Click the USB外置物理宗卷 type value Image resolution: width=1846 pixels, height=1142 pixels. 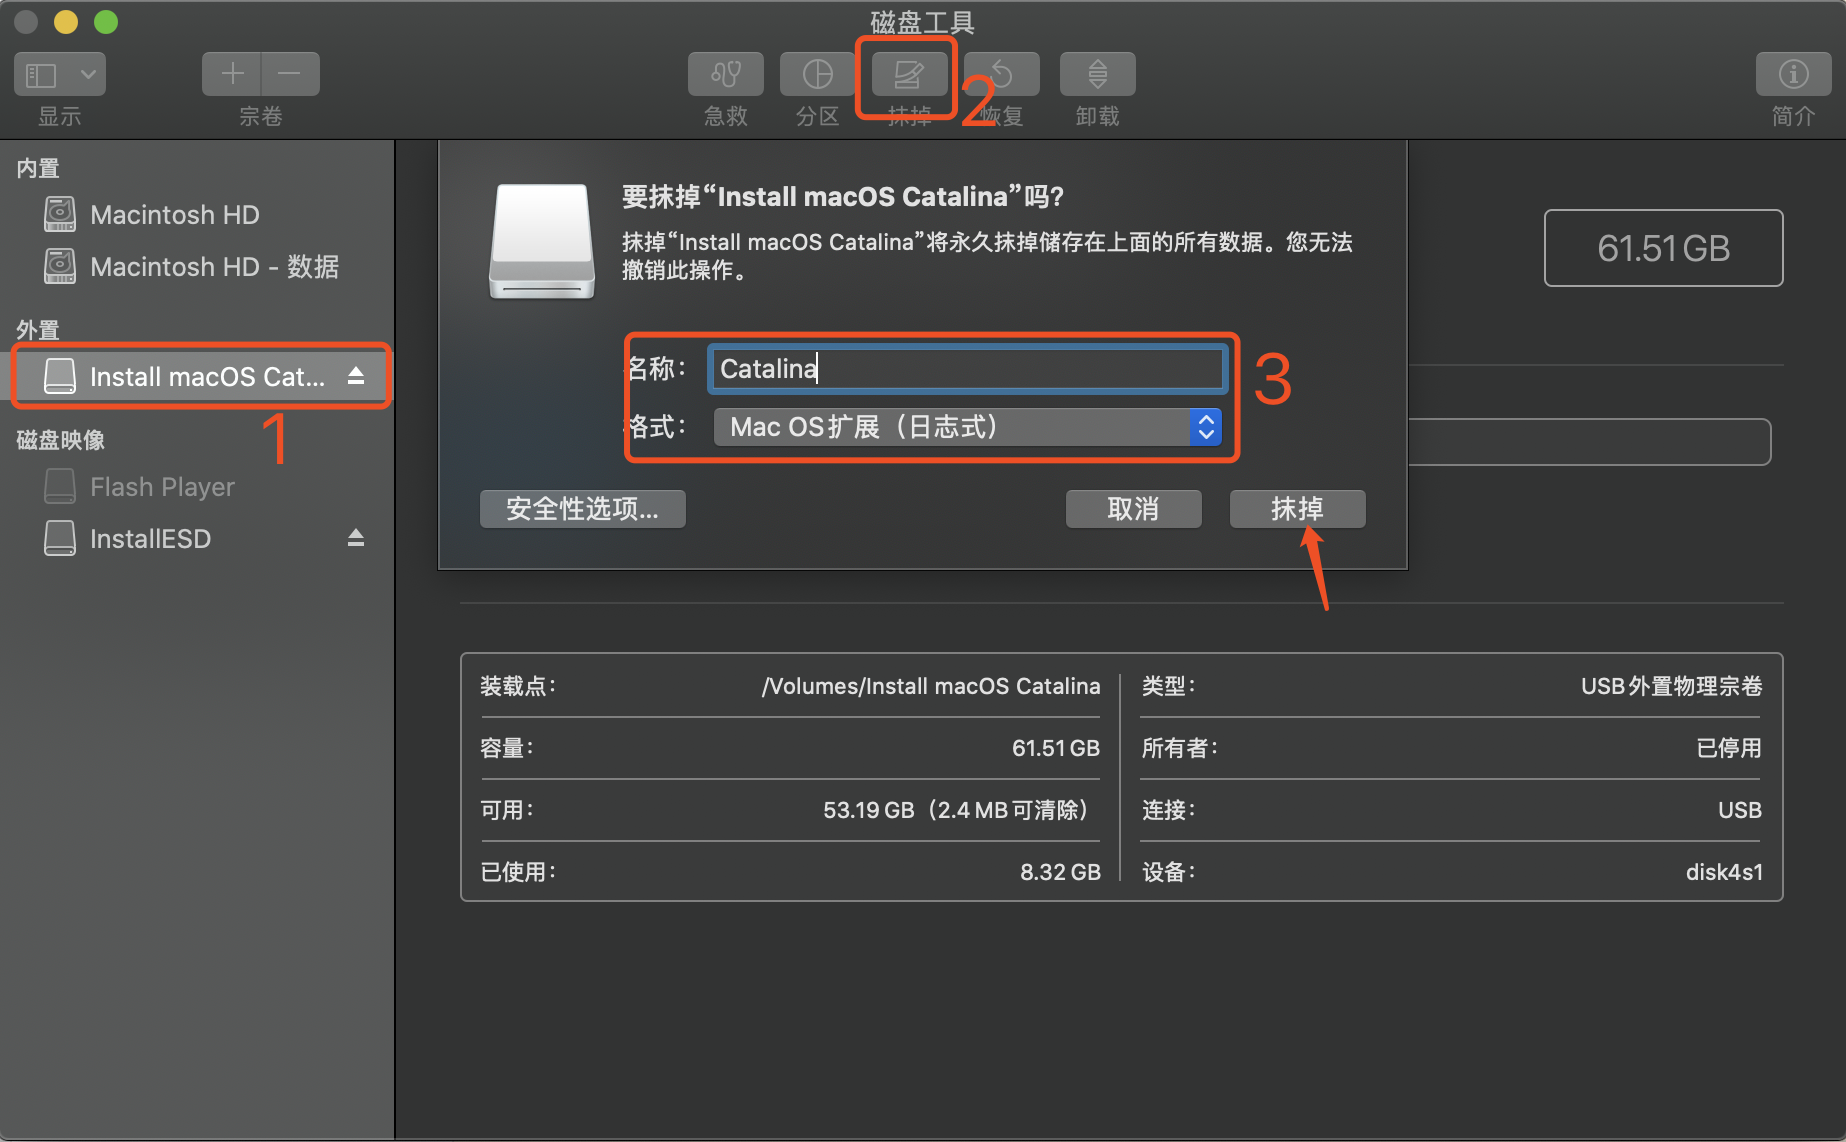pos(1671,686)
